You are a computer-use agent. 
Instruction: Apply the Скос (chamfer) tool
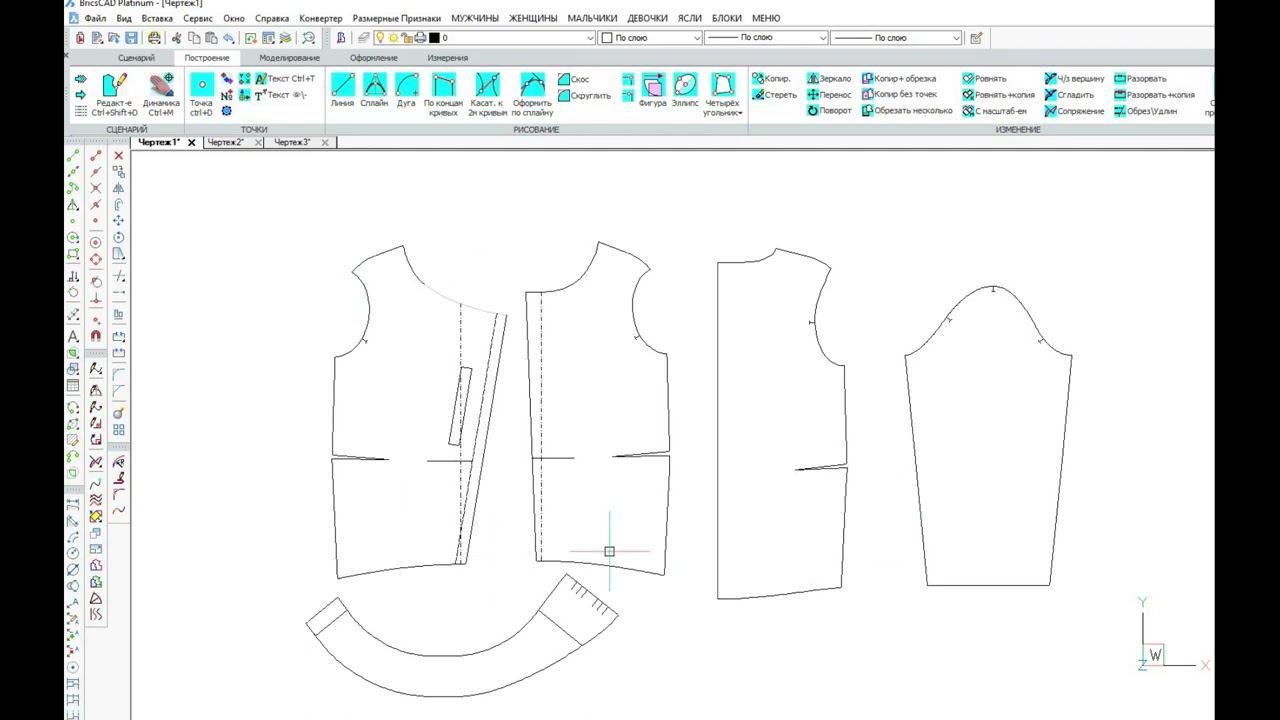574,79
